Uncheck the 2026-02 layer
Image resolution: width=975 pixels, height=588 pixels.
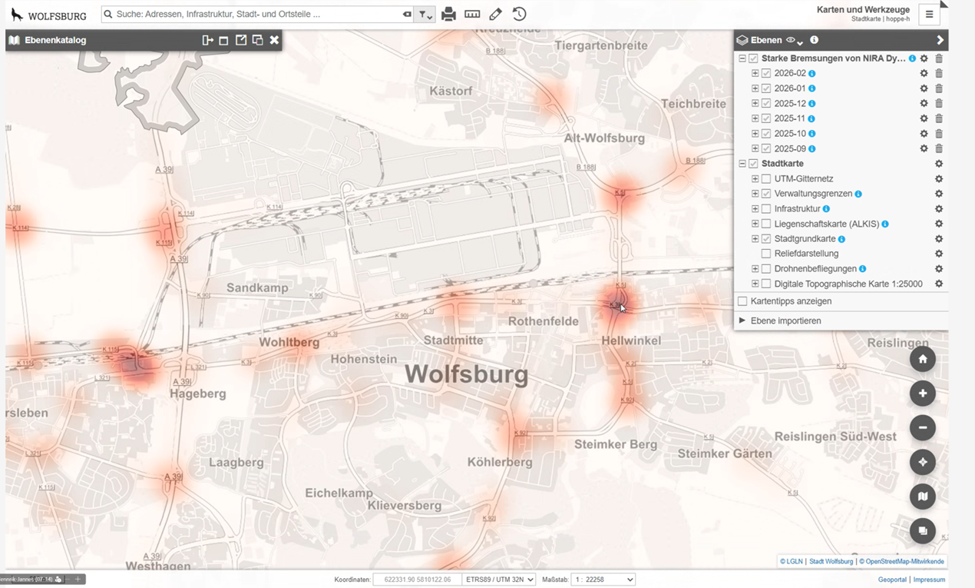pos(766,73)
